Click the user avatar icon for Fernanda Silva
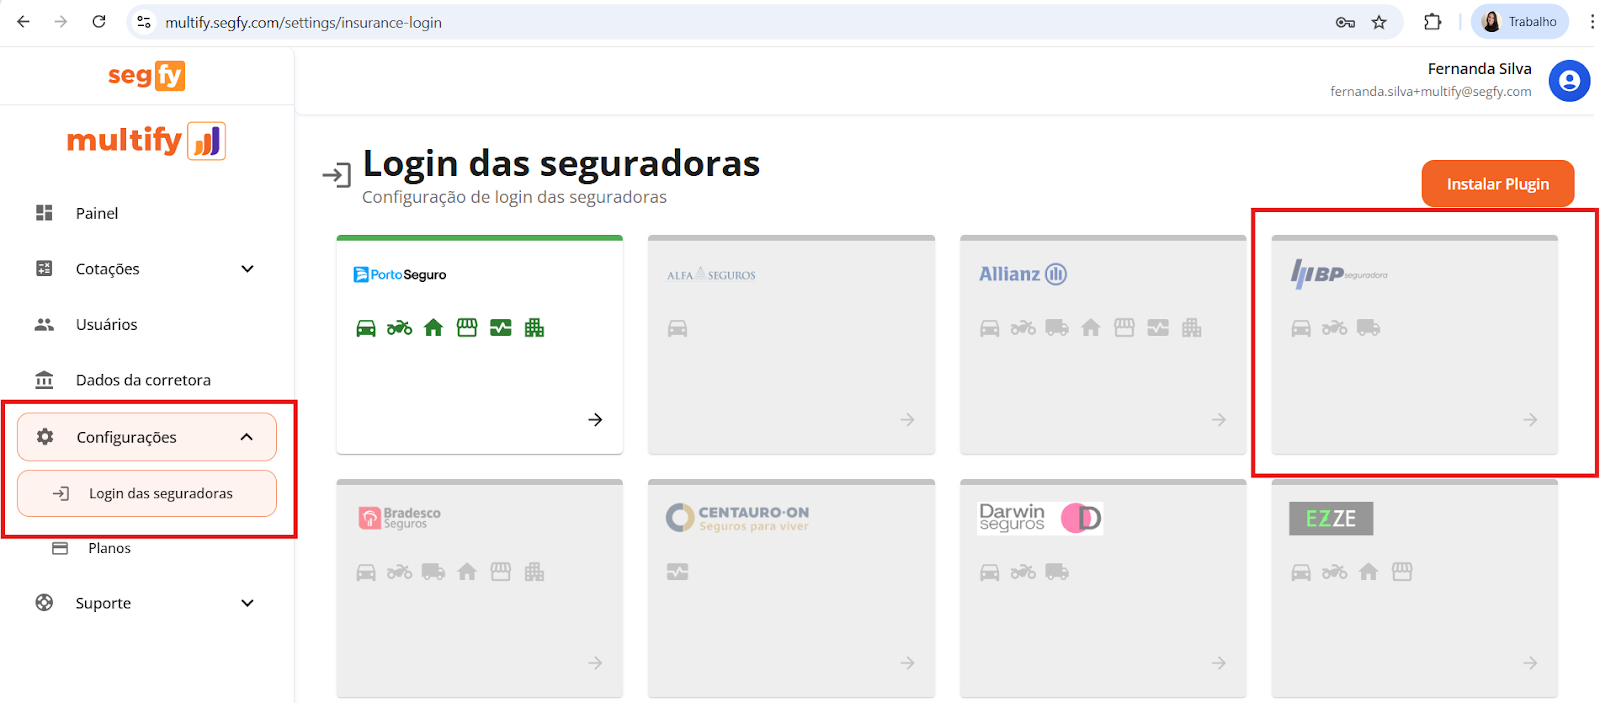 tap(1569, 81)
